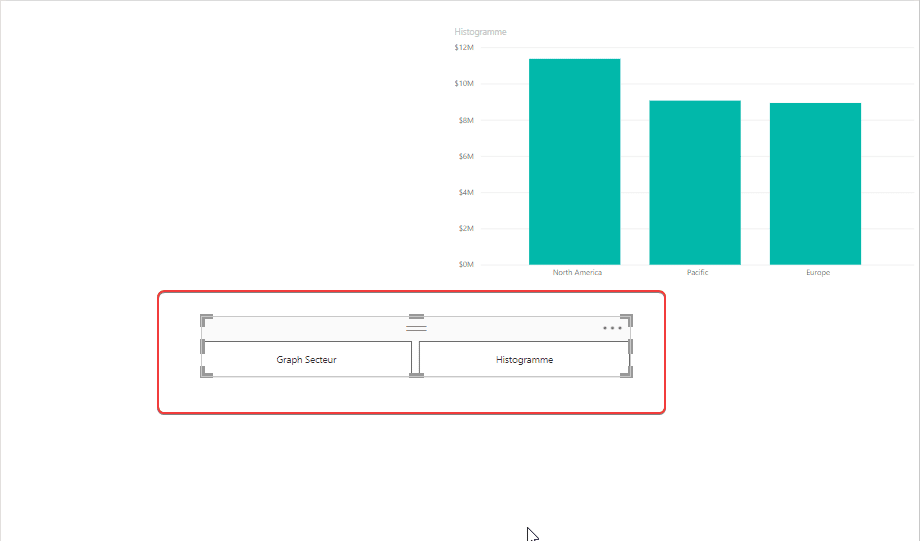Image resolution: width=923 pixels, height=541 pixels.
Task: Click the $0M value axis label
Action: 466,264
